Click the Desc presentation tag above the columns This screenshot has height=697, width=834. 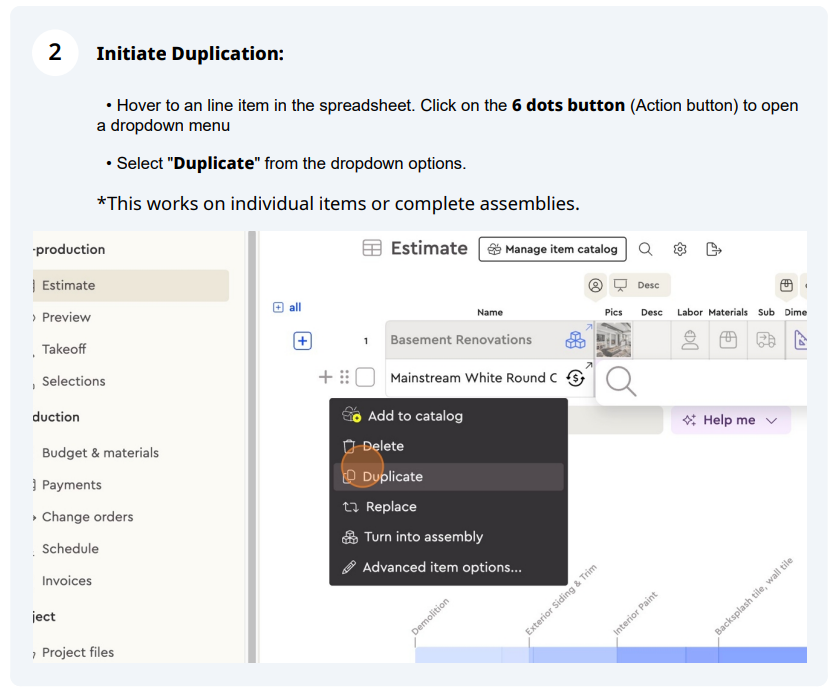(x=640, y=285)
